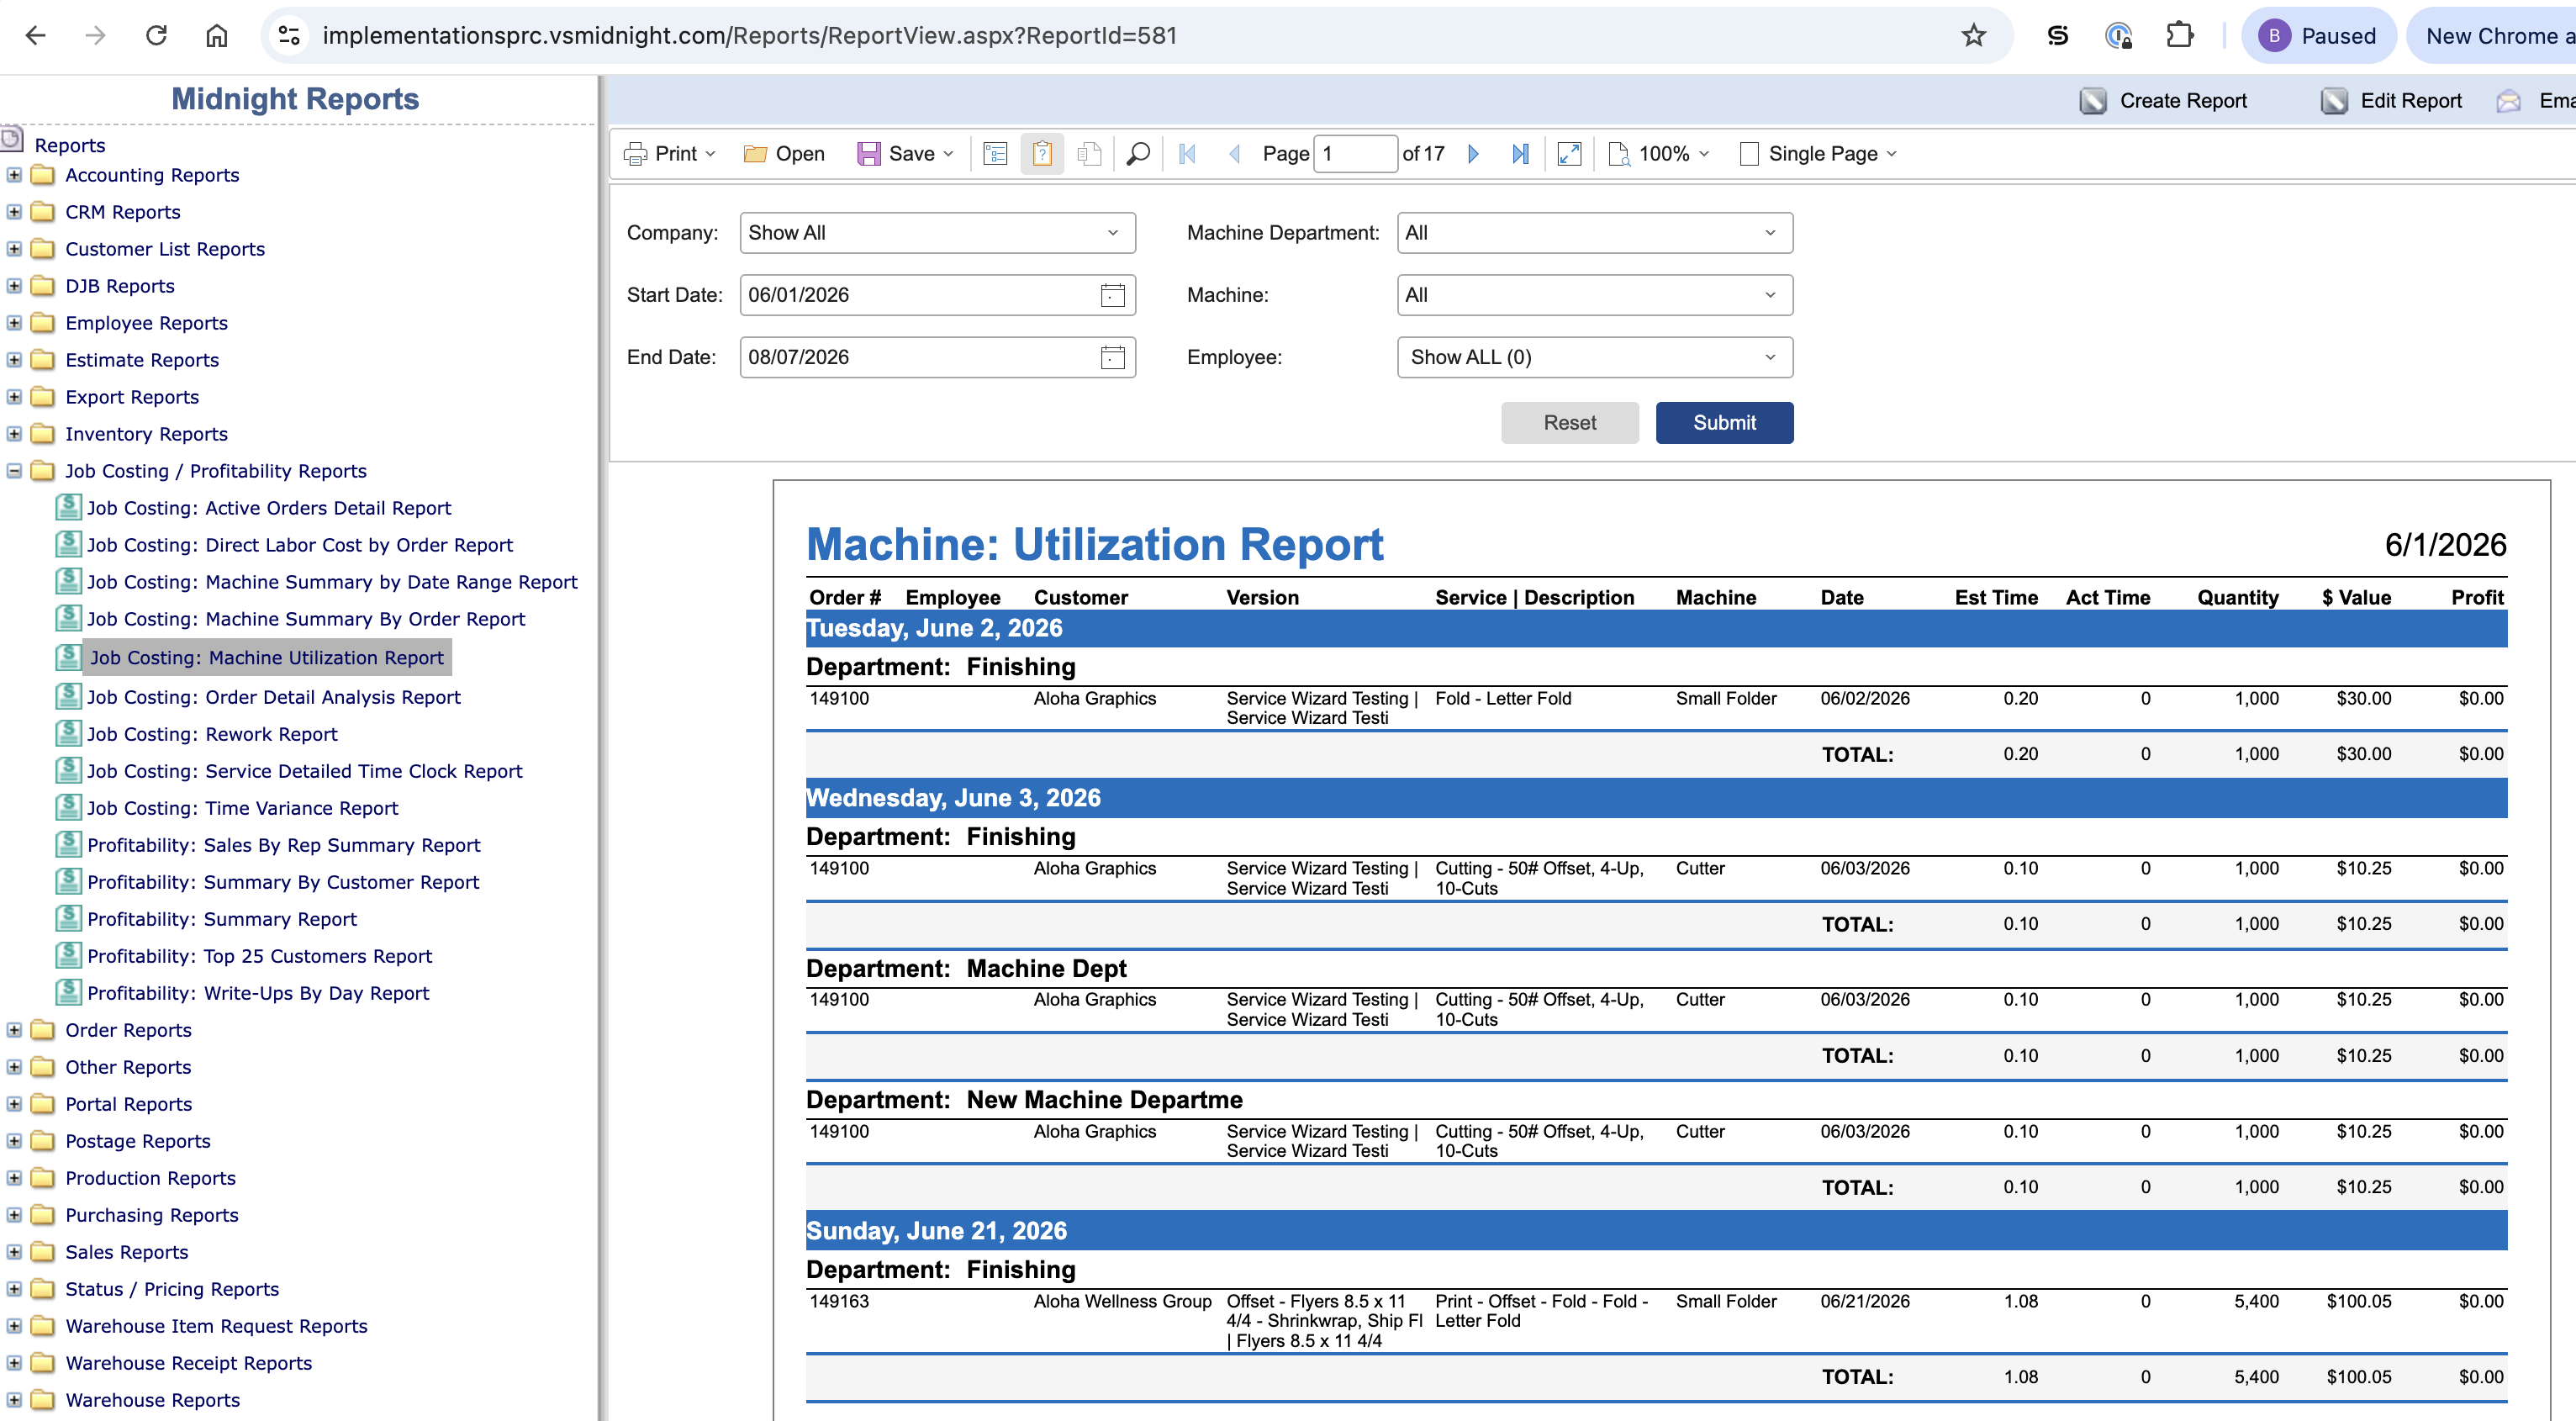Expand the Accounting Reports folder
Viewport: 2576px width, 1421px height.
(x=14, y=175)
